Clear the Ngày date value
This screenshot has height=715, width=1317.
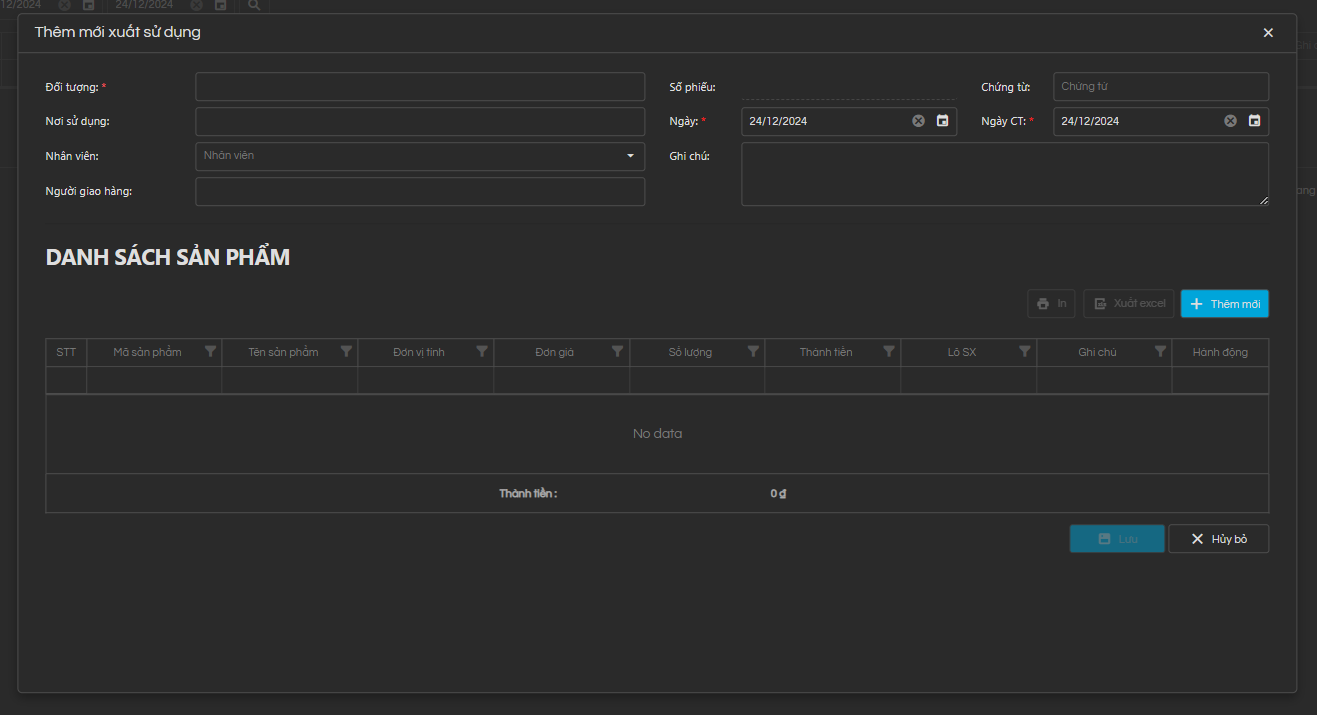[x=918, y=121]
